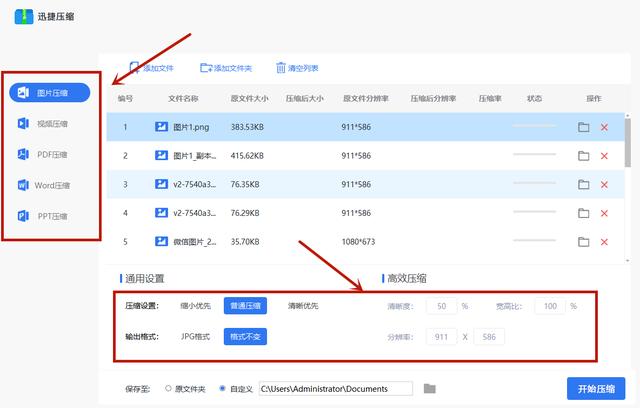Click the 宽高比 value field
Viewport: 640px width, 408px height.
click(550, 306)
